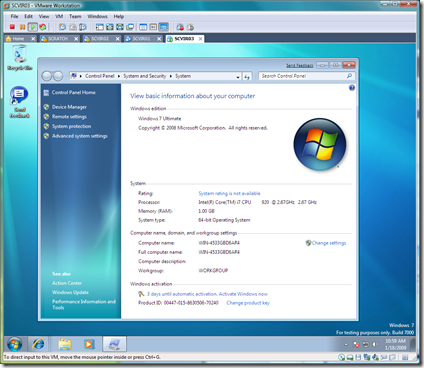Expand the address bar history dropdown
The image size is (424, 368).
click(x=238, y=77)
